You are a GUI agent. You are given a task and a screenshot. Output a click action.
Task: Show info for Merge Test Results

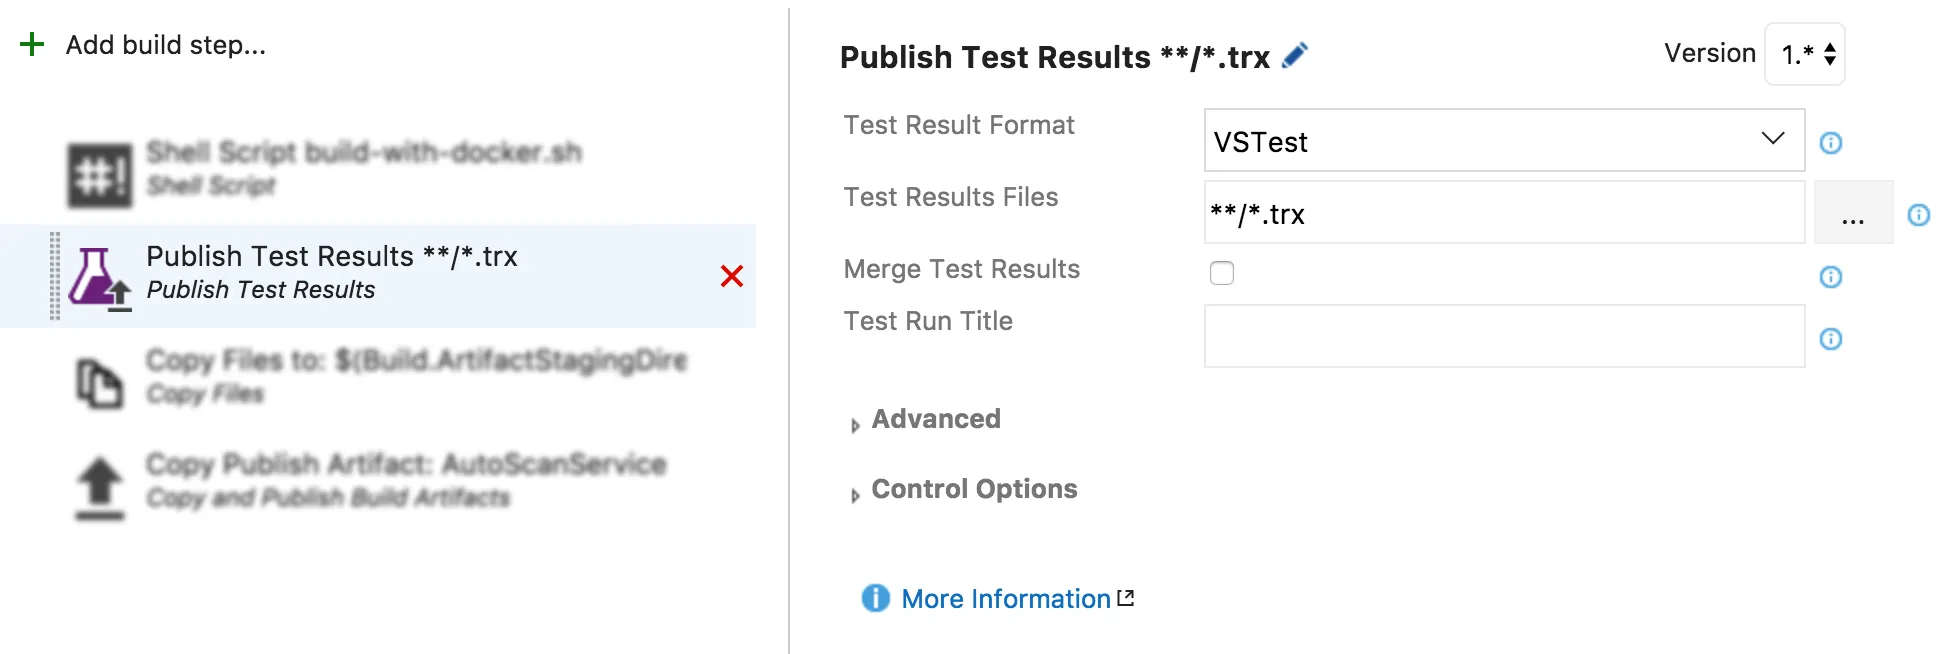(x=1831, y=277)
